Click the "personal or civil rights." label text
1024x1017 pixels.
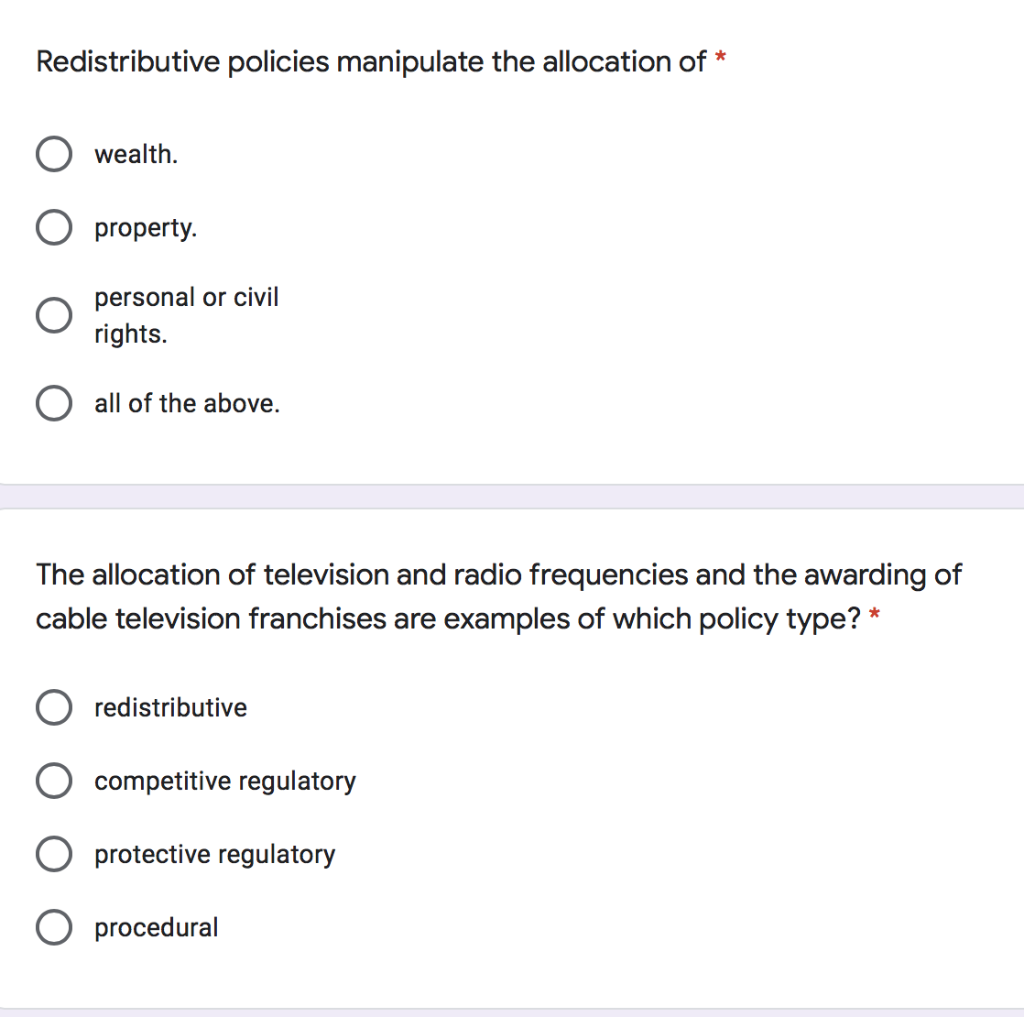tap(186, 315)
